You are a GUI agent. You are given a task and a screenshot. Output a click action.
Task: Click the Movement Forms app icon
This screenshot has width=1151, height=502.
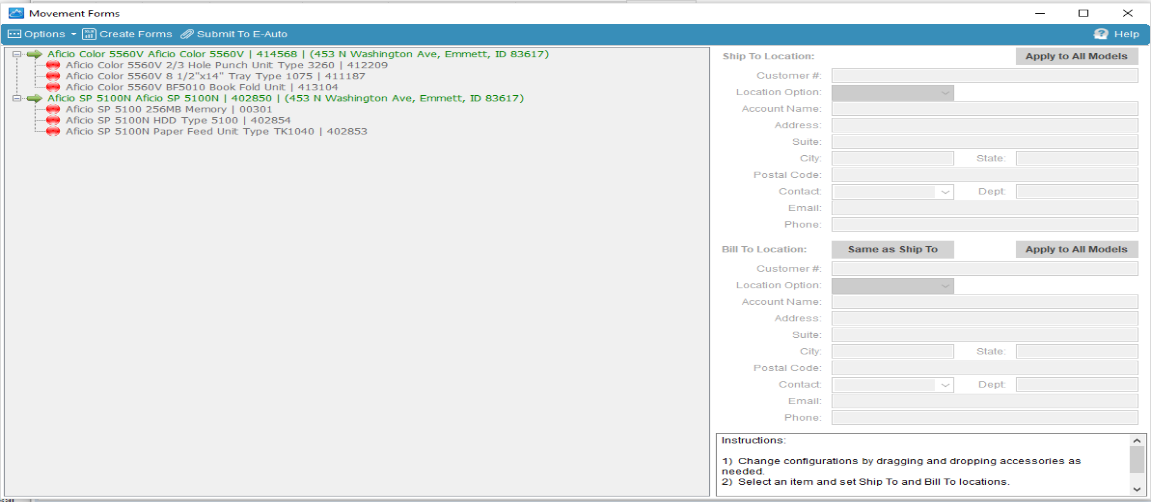tap(15, 12)
